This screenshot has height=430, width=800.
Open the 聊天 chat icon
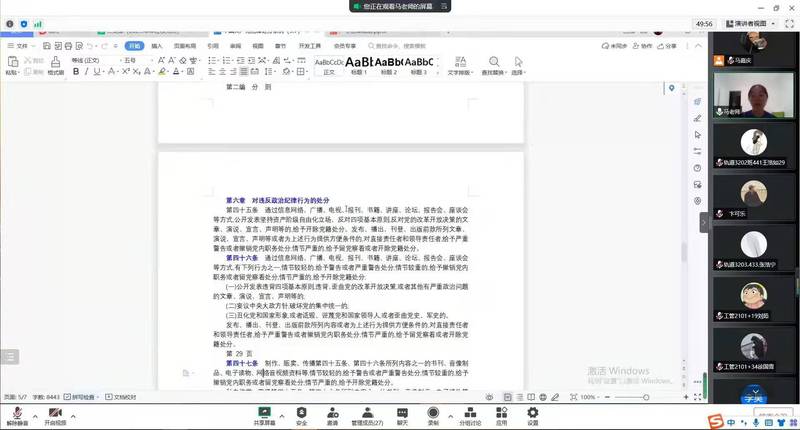point(402,411)
